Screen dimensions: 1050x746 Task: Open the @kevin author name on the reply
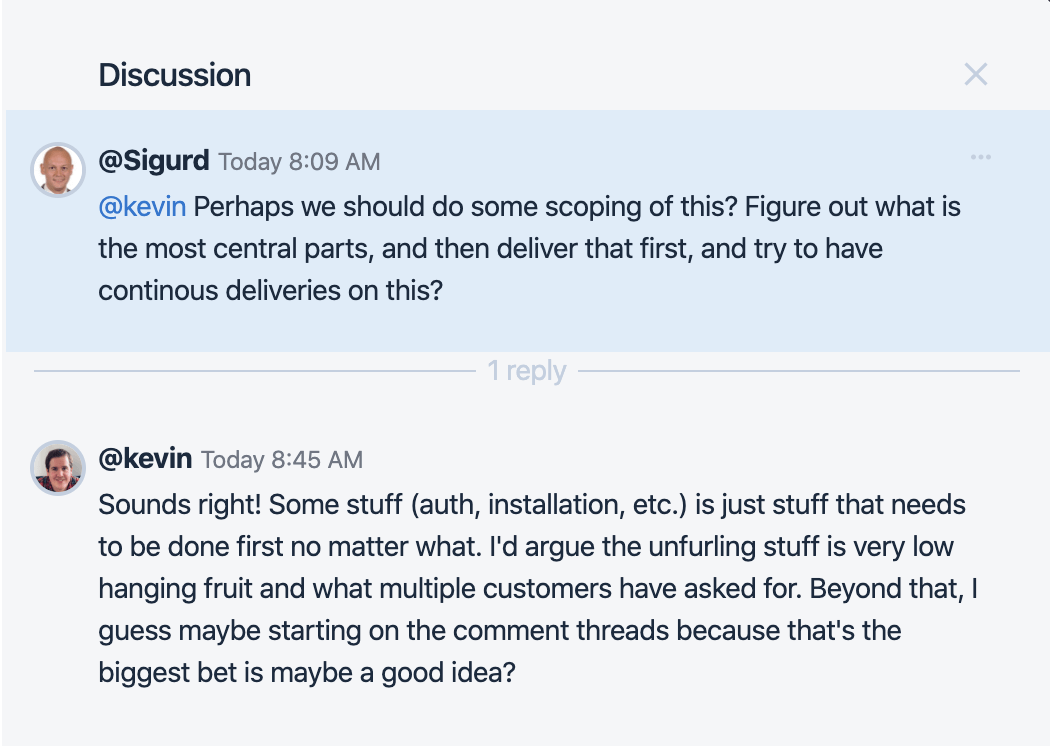[145, 458]
